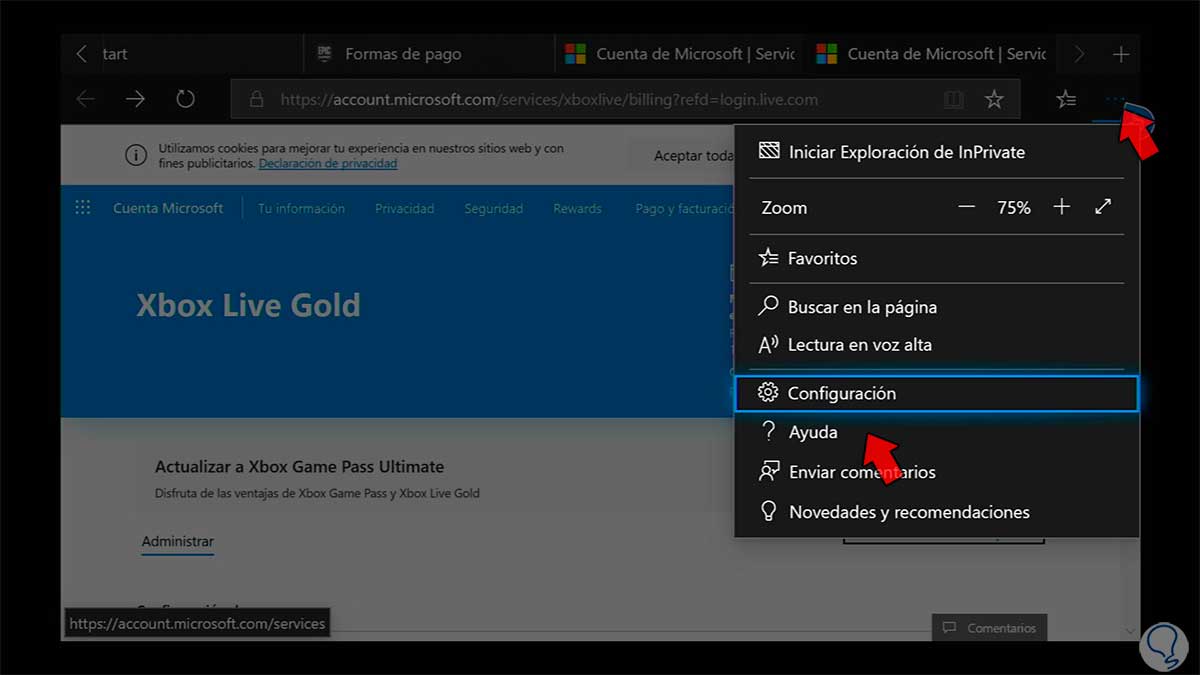This screenshot has width=1200, height=675.
Task: Reload the page with refresh icon
Action: [185, 99]
